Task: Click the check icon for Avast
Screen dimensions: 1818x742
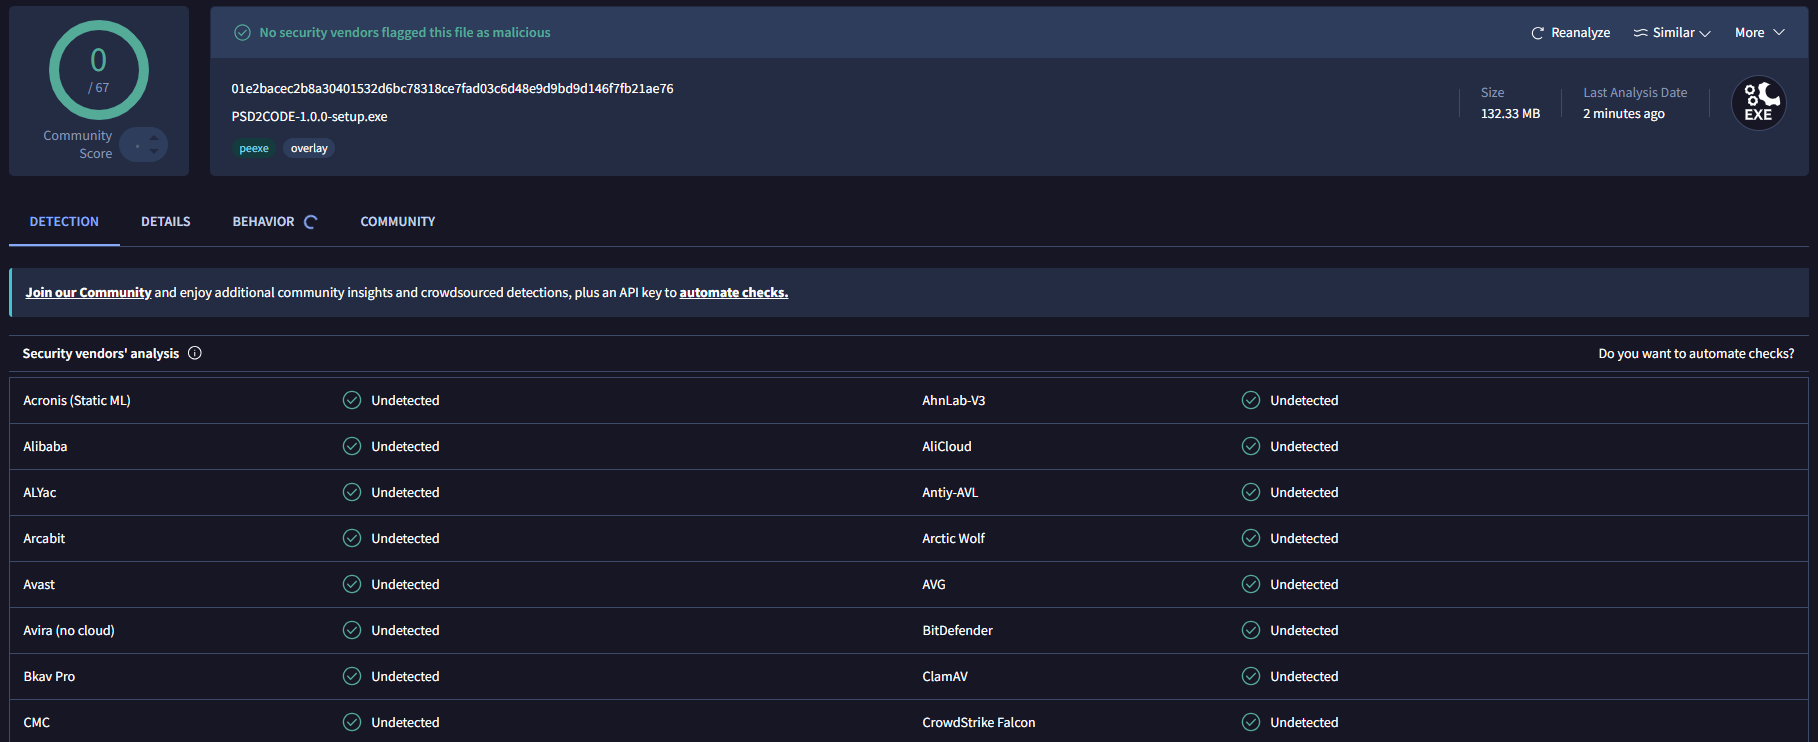Action: coord(352,584)
